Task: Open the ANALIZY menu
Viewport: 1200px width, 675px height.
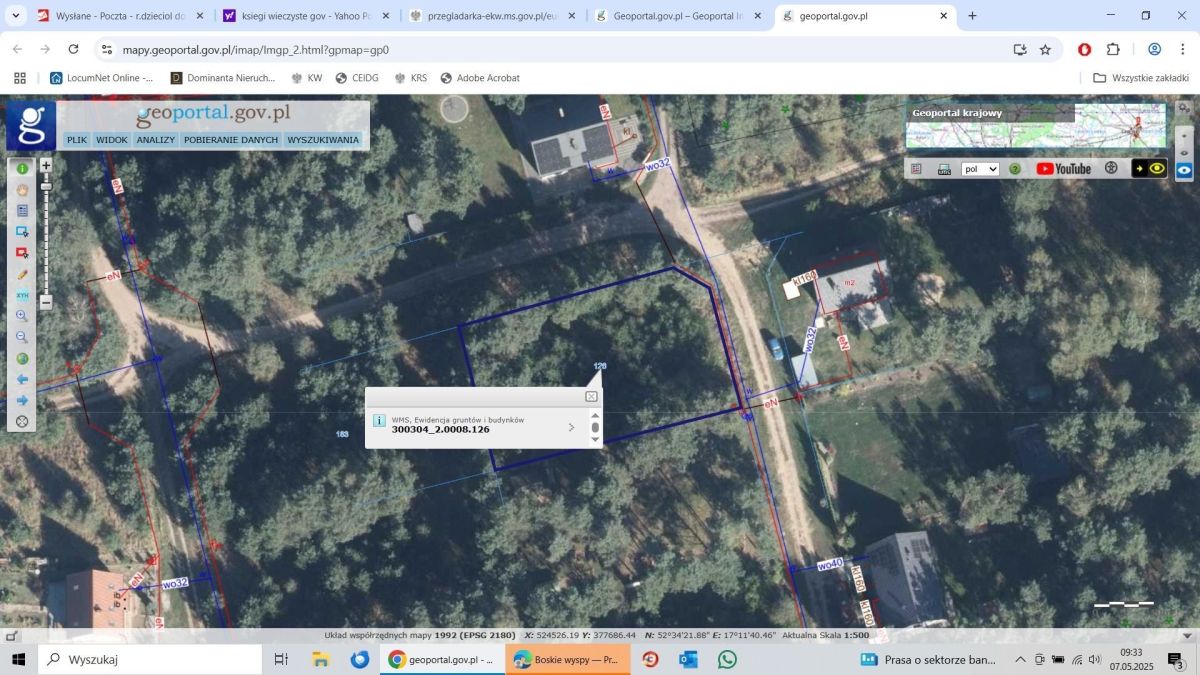Action: (156, 140)
